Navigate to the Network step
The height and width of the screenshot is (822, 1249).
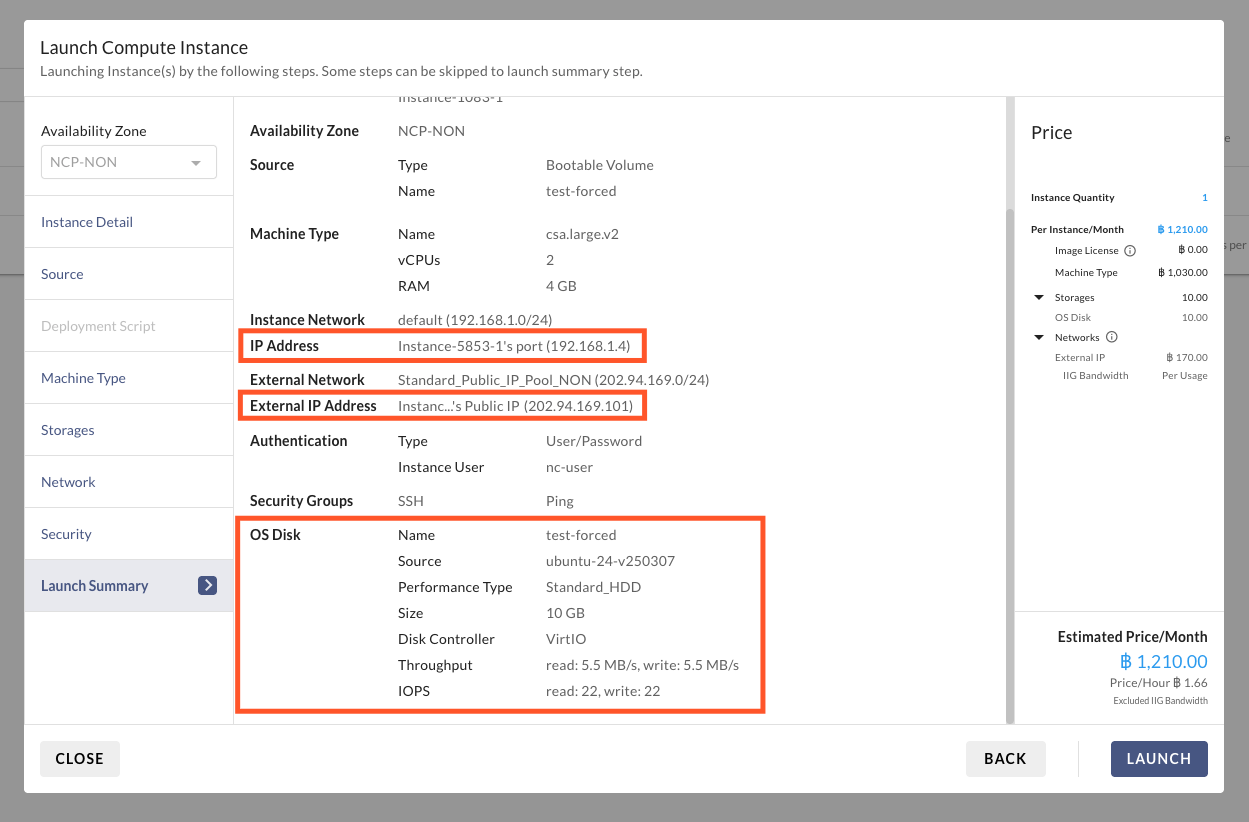click(x=68, y=482)
